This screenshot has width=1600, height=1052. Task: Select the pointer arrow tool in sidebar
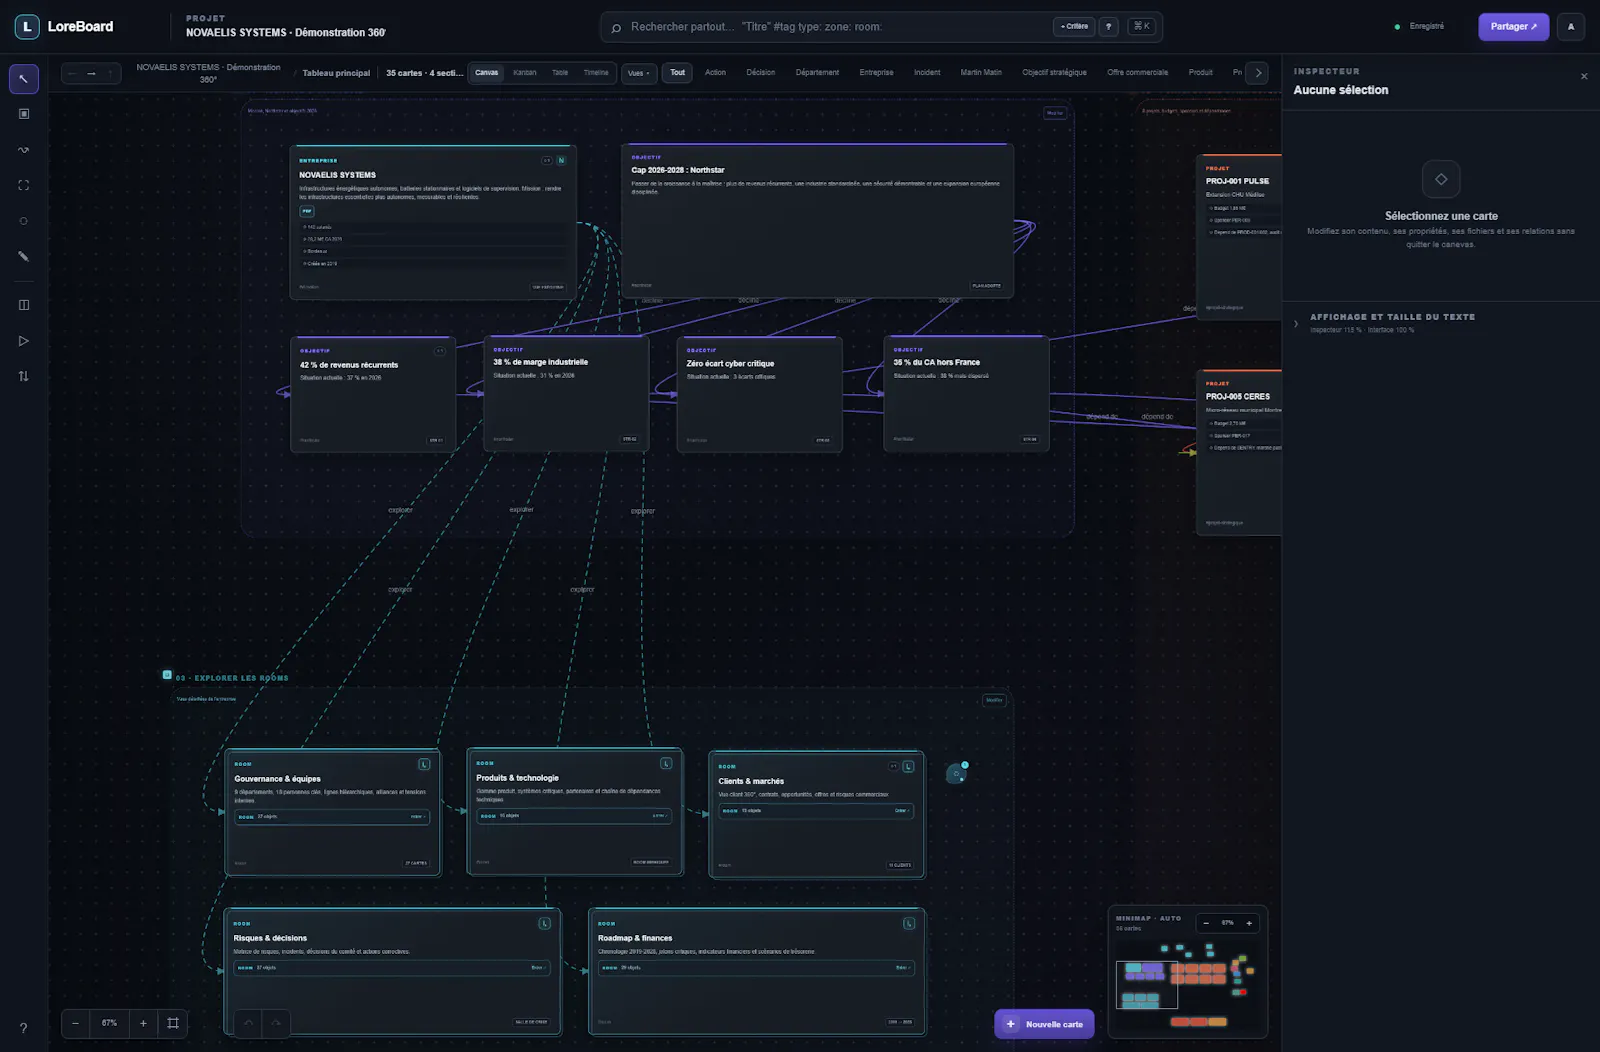pyautogui.click(x=24, y=78)
